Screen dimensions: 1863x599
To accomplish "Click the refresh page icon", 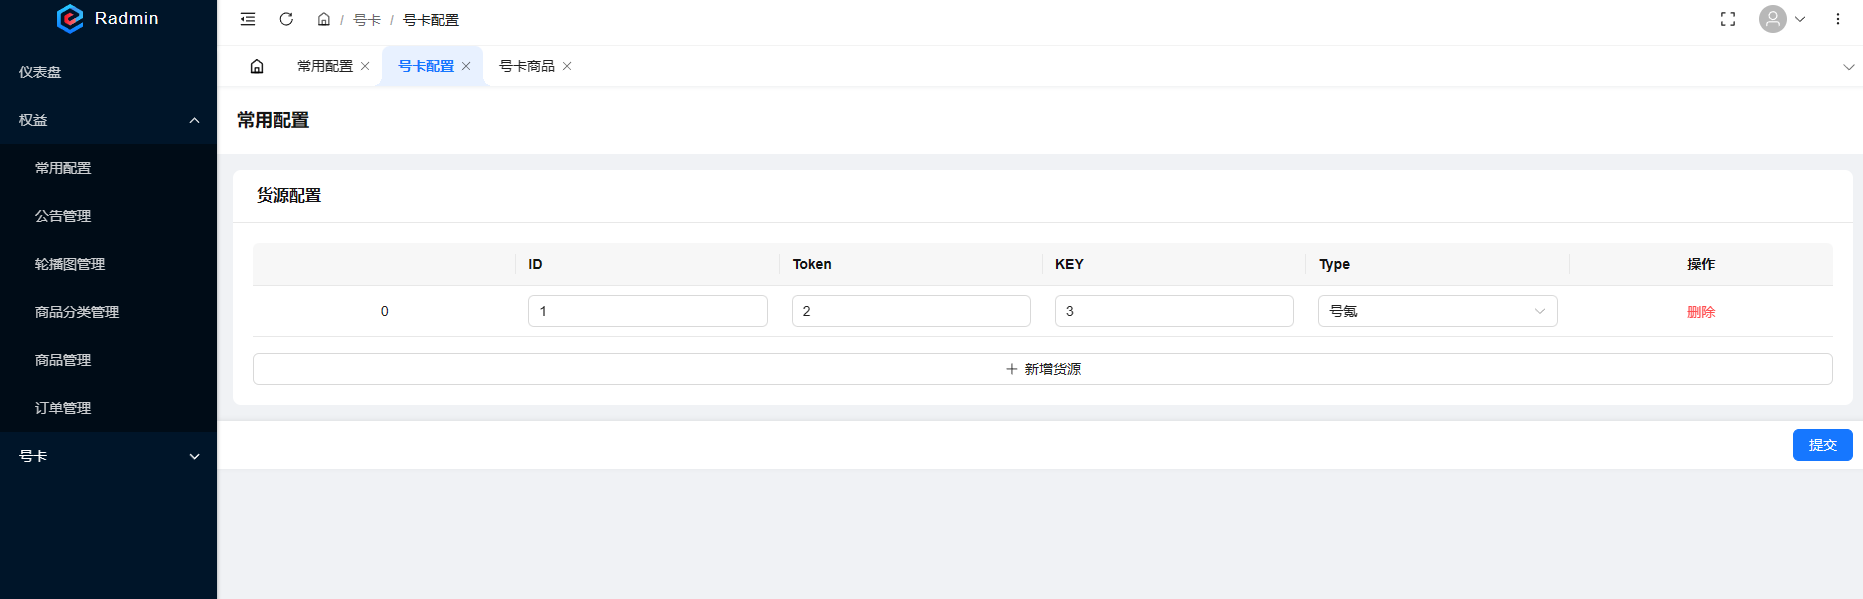I will tap(286, 19).
